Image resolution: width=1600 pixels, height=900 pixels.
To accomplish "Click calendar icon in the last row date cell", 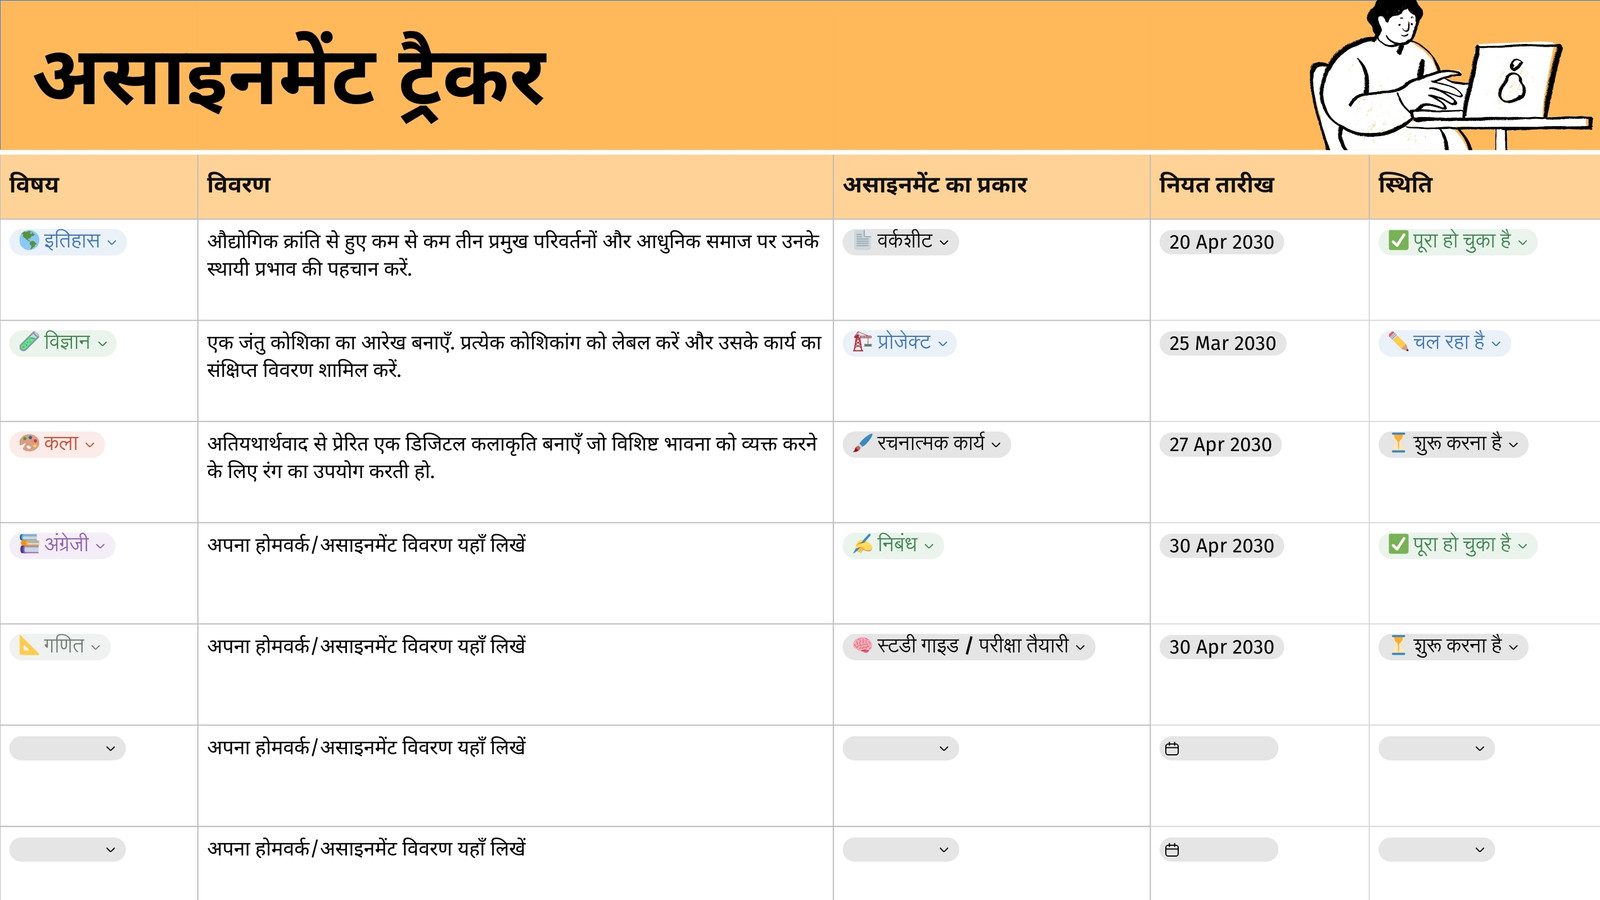I will 1172,849.
